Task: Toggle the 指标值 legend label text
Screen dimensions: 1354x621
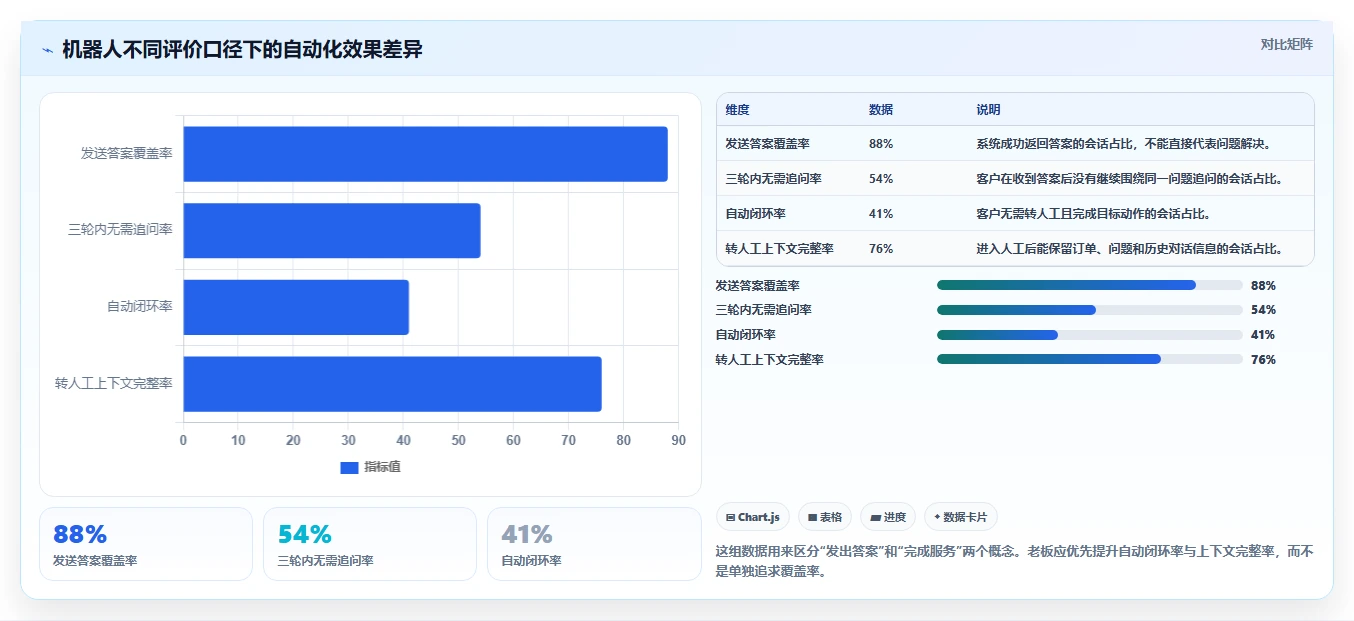Action: pos(383,467)
